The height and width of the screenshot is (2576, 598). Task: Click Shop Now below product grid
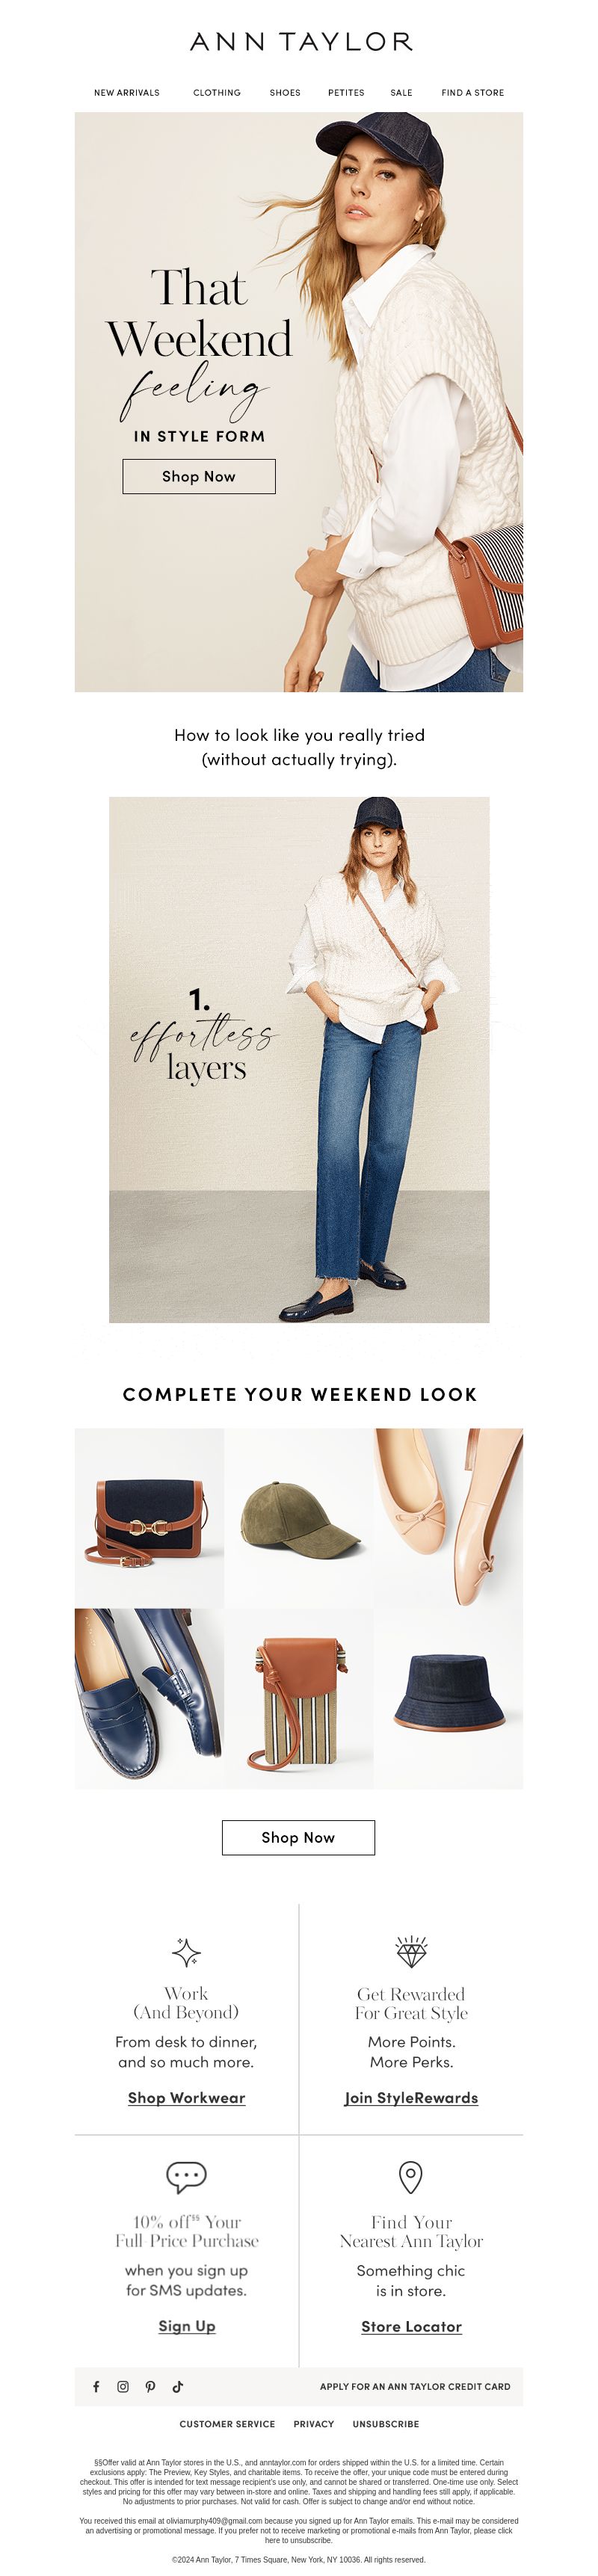pos(298,1838)
